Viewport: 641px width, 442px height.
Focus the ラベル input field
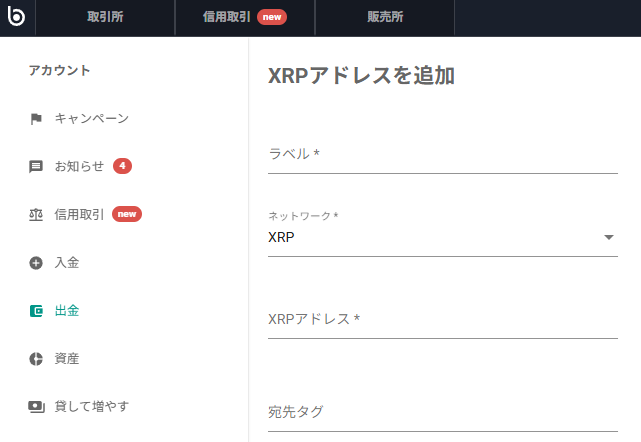coord(442,154)
